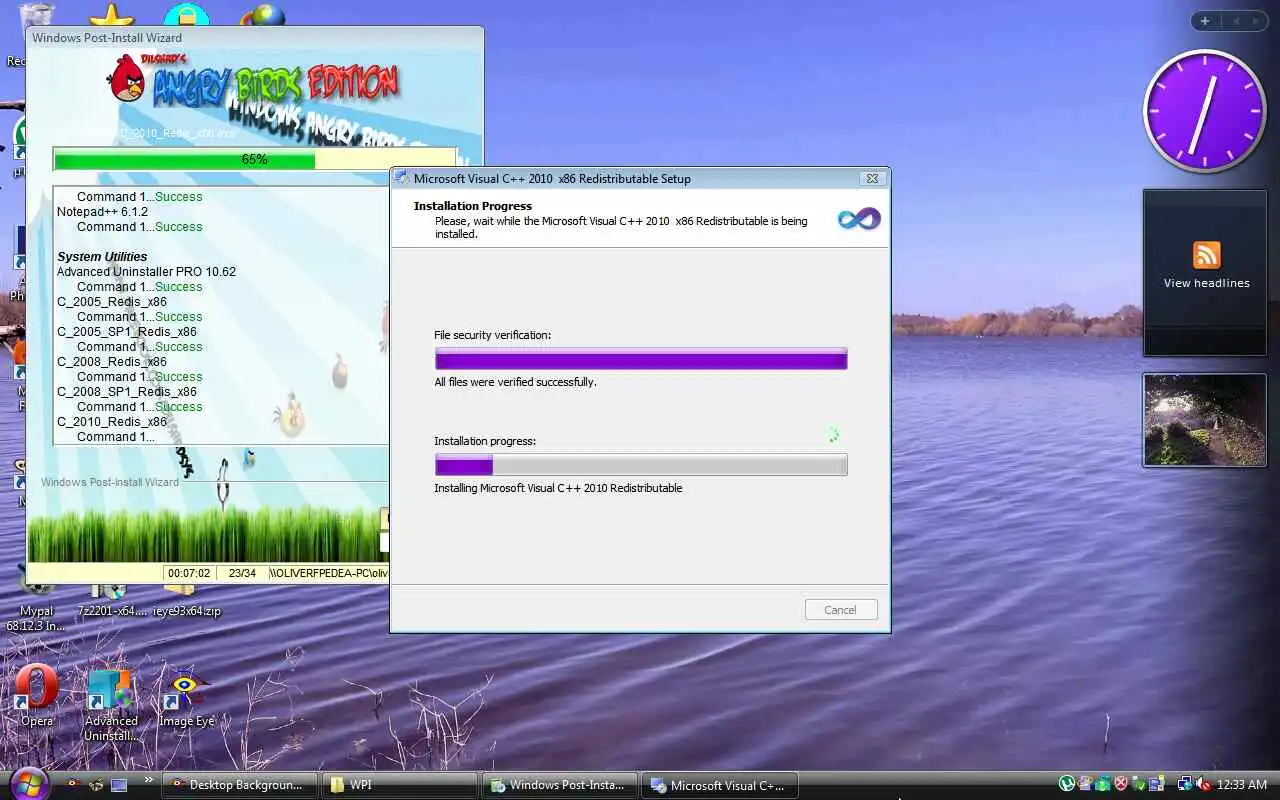This screenshot has height=800, width=1280.
Task: Click the globe desktop icon above wizard
Action: (x=263, y=15)
